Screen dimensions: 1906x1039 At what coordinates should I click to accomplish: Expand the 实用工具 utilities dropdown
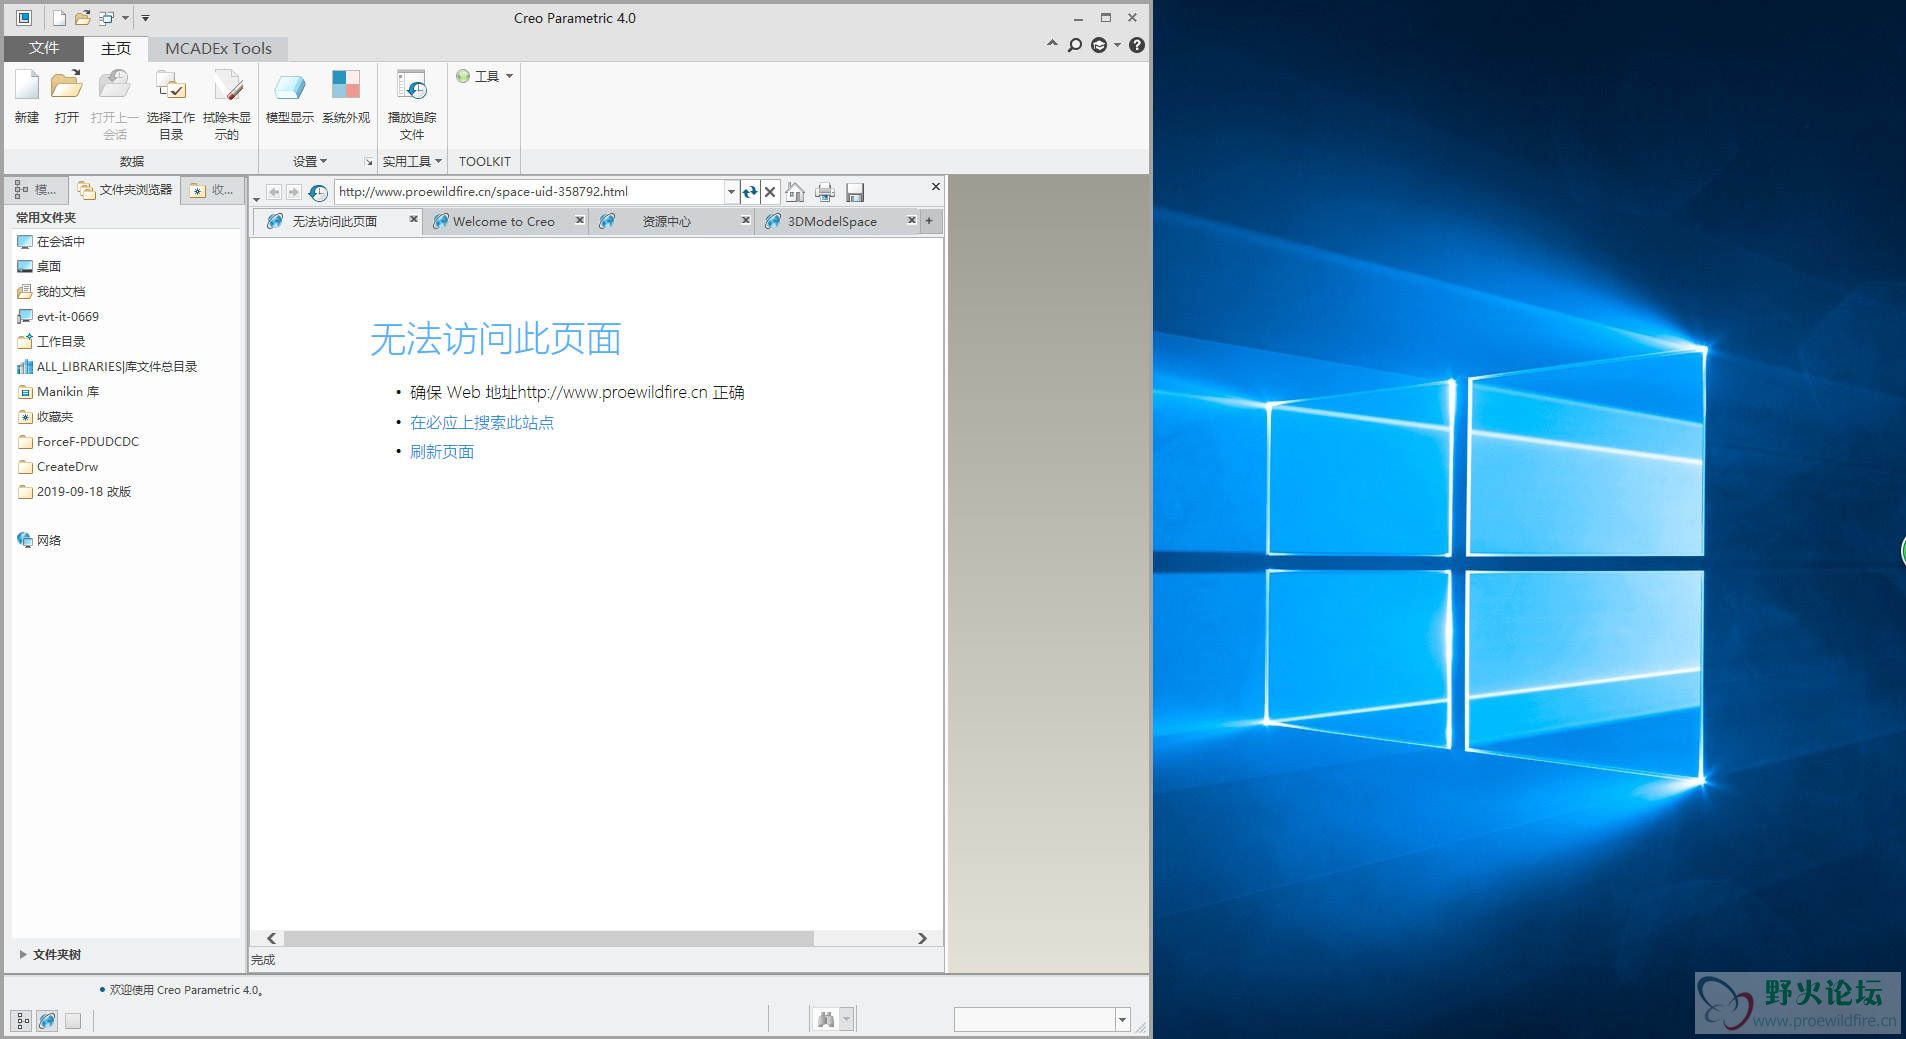point(412,161)
